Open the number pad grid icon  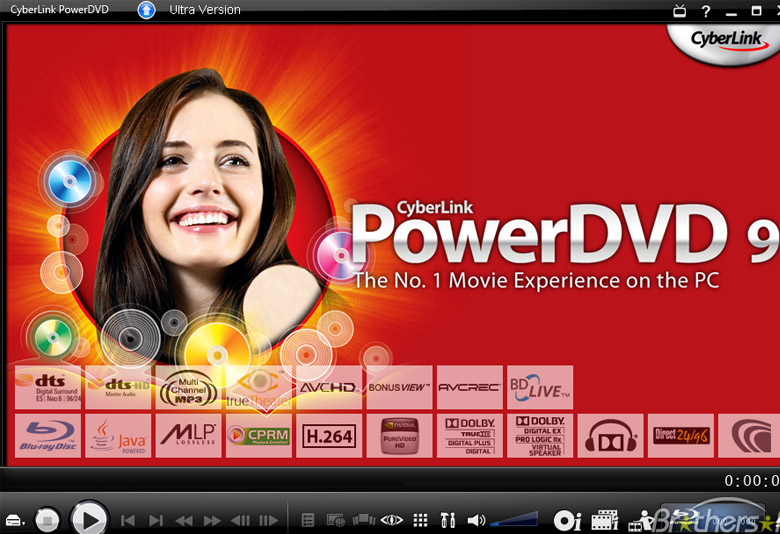420,520
